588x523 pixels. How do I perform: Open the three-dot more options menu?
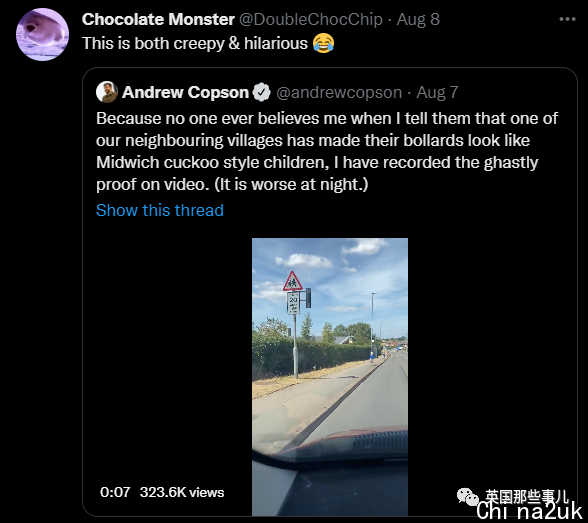(567, 19)
